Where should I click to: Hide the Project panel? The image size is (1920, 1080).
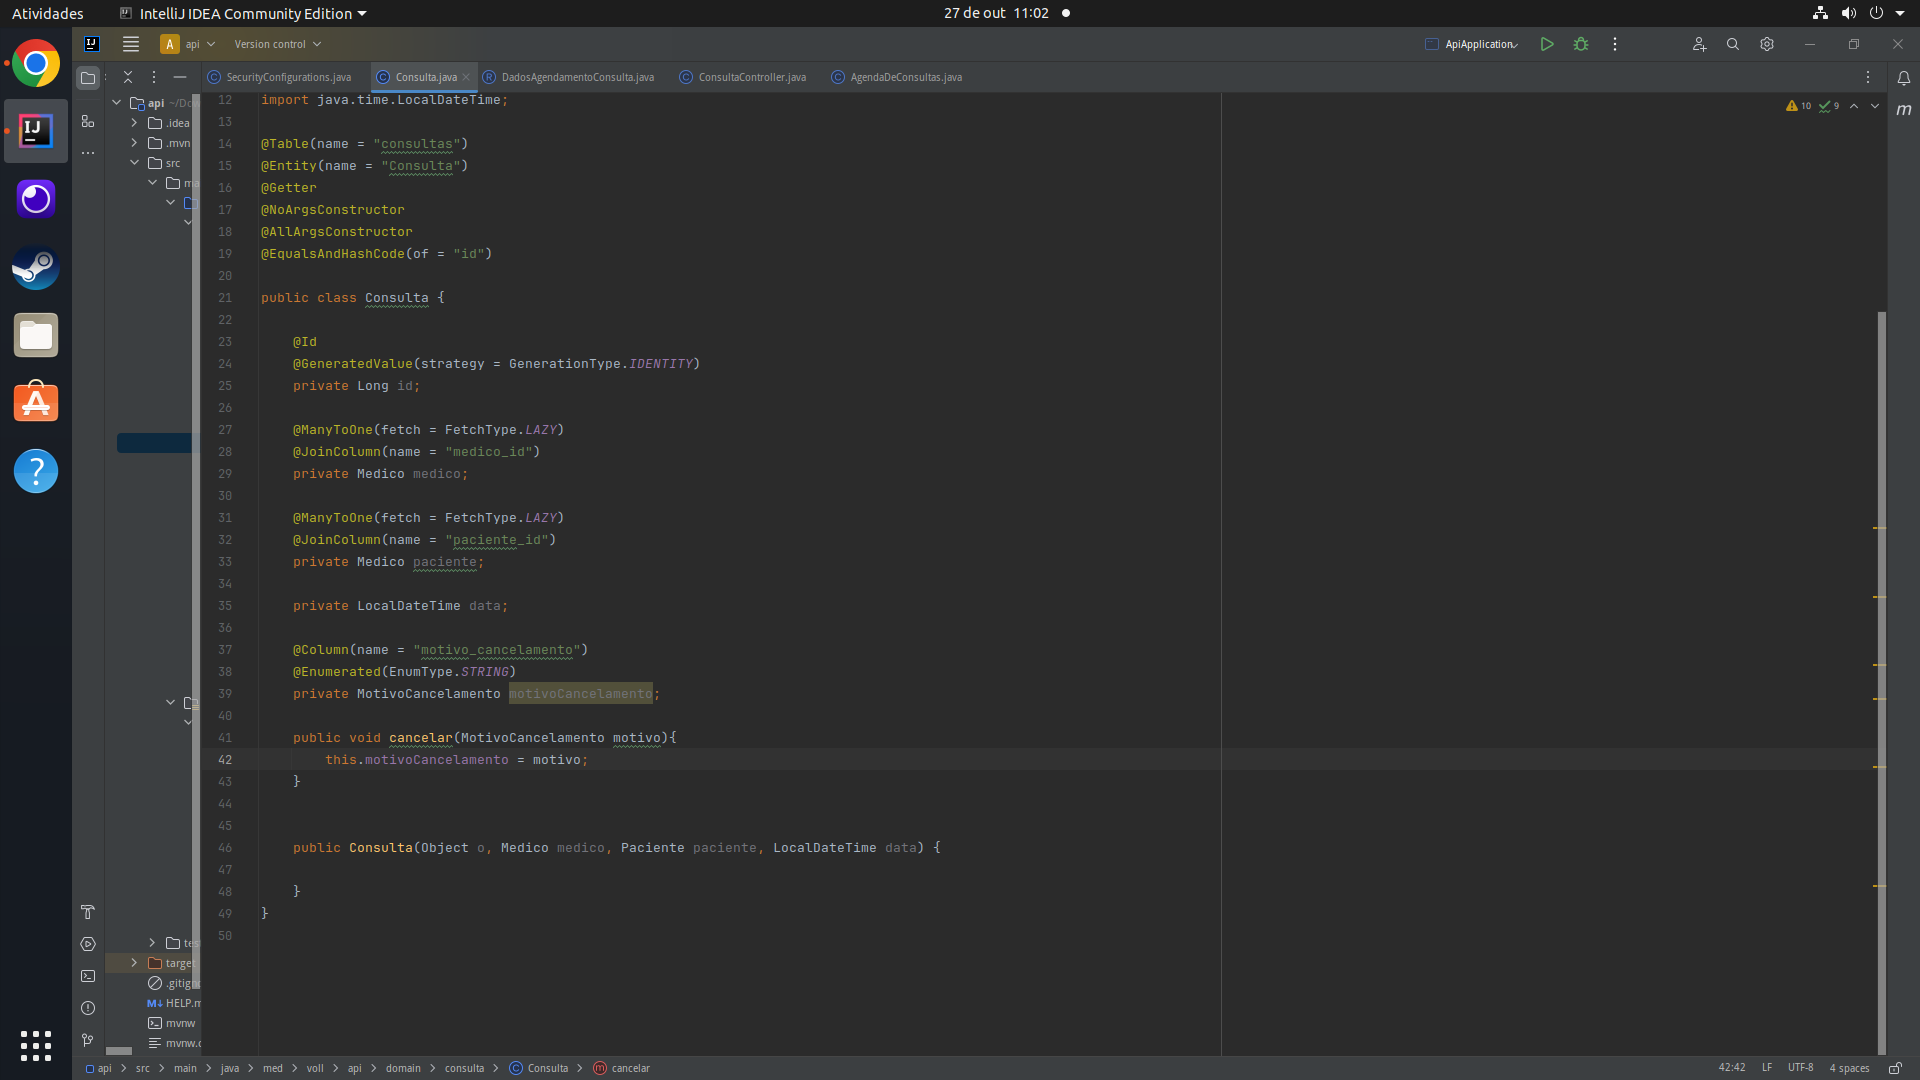pyautogui.click(x=180, y=77)
